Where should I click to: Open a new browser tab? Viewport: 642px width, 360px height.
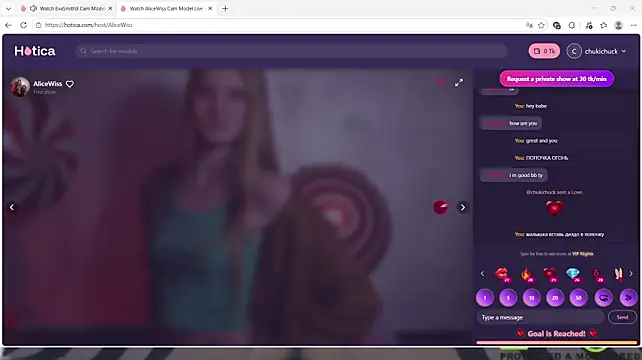[x=225, y=8]
